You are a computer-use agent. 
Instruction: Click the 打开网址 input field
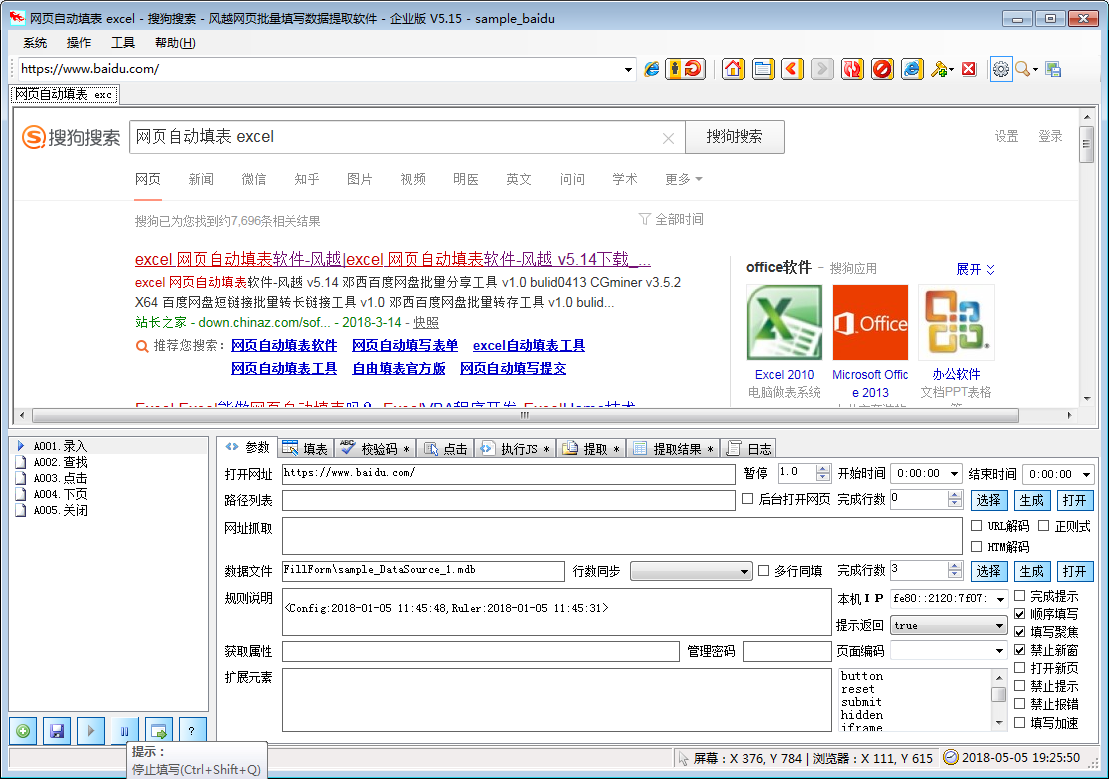tap(508, 473)
